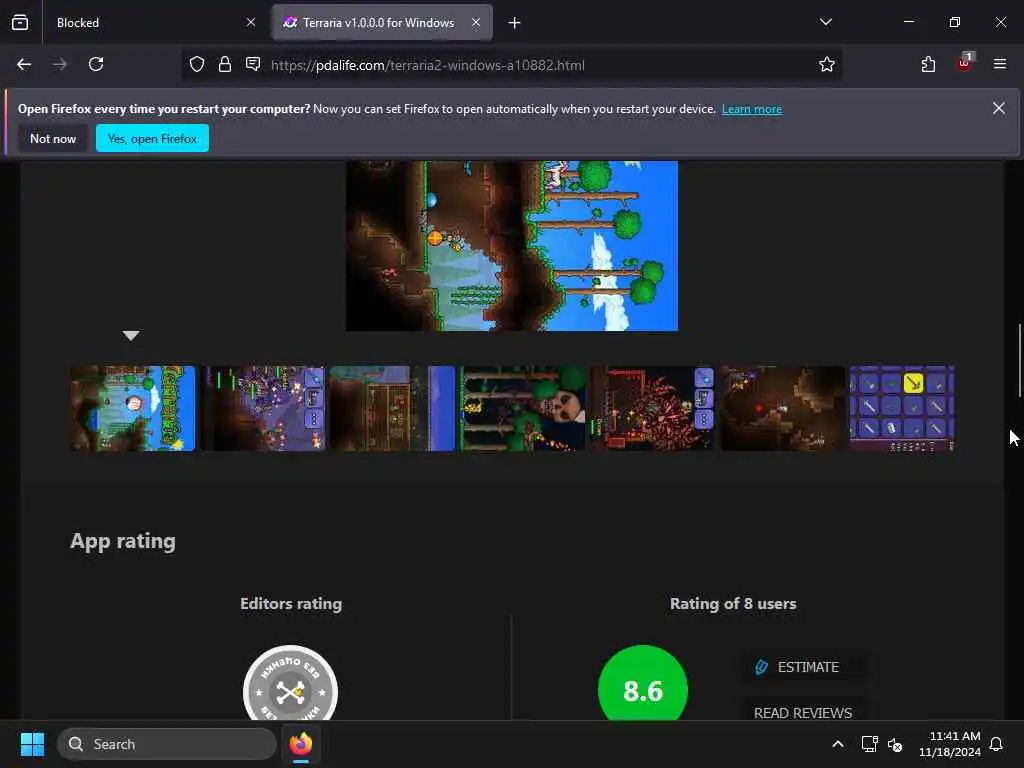Select the dark cave thumbnail

click(782, 408)
